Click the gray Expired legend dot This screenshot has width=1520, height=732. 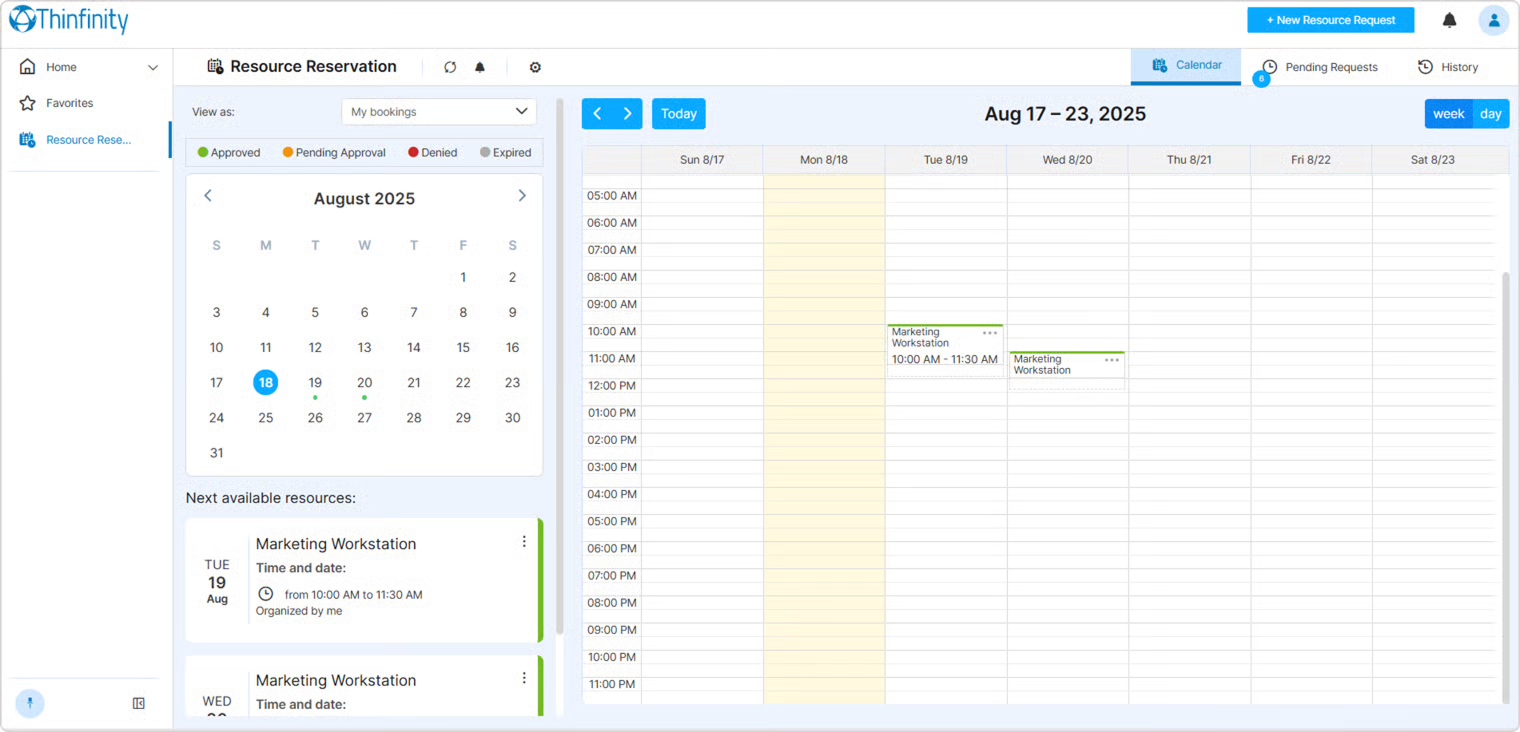485,153
